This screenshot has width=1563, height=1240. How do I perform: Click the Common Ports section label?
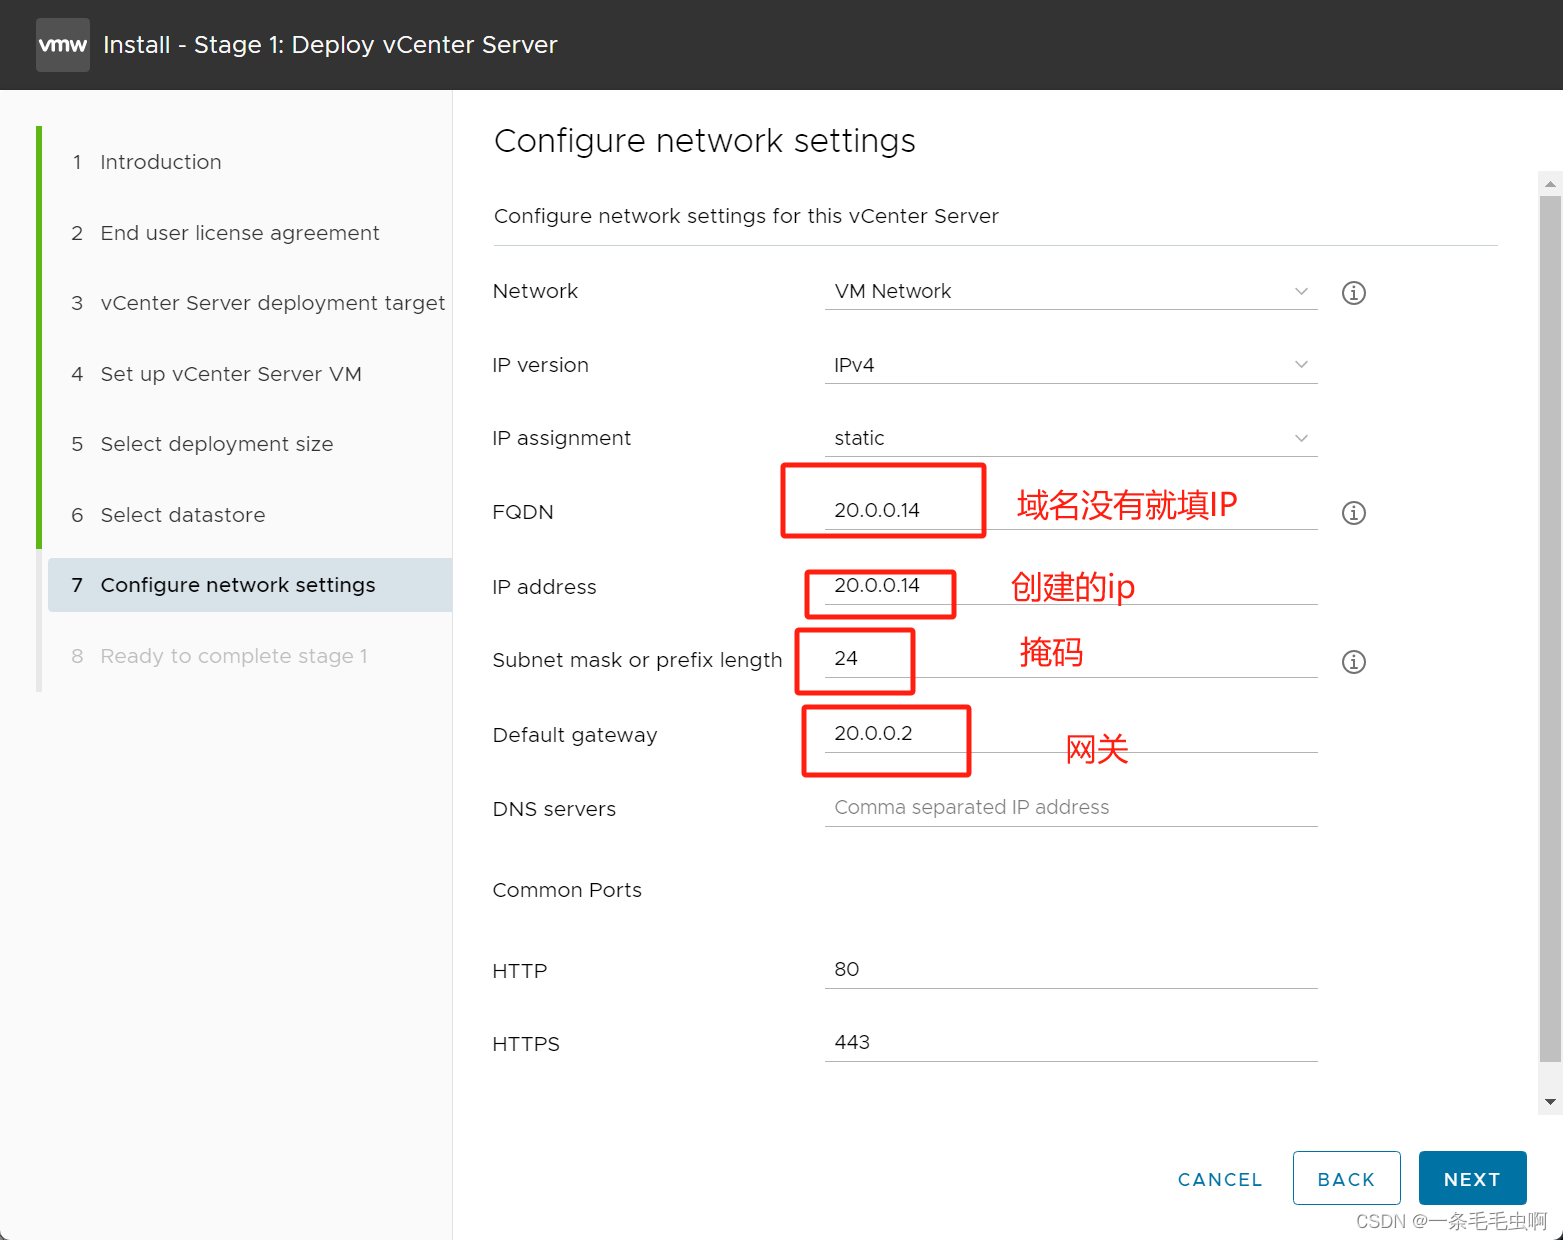tap(567, 890)
